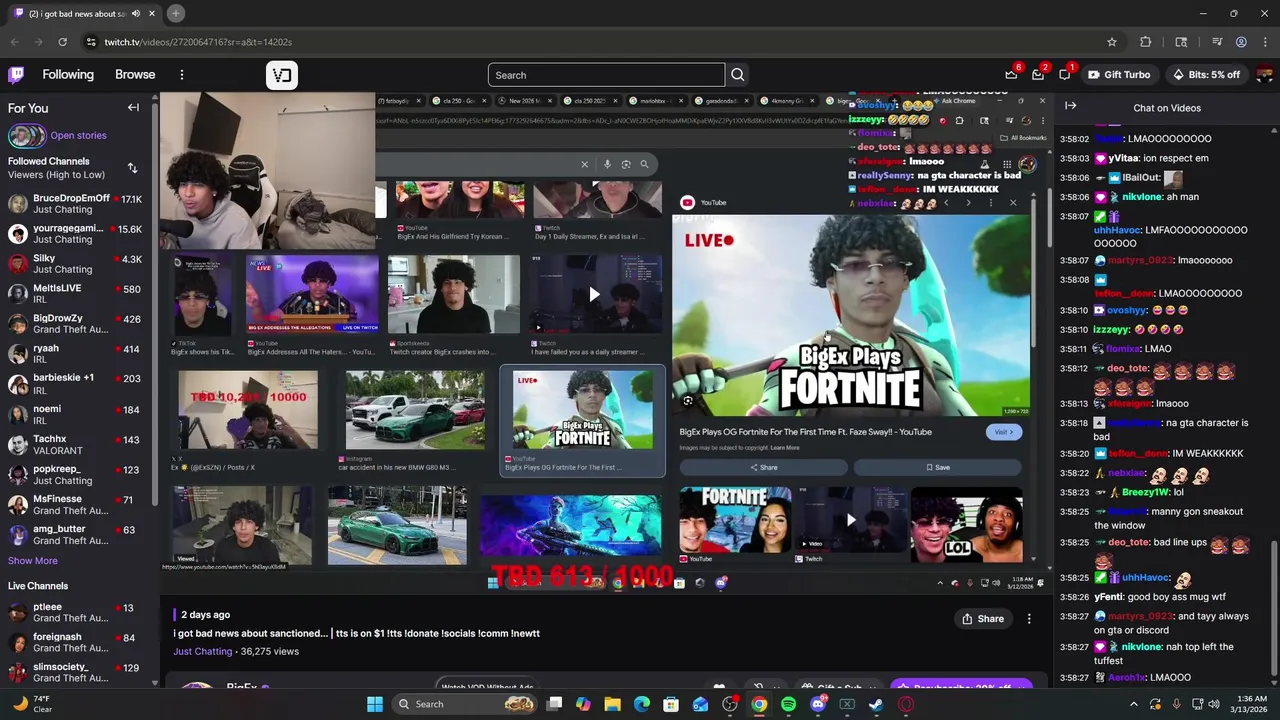Sort followed channels by viewers

tap(132, 168)
